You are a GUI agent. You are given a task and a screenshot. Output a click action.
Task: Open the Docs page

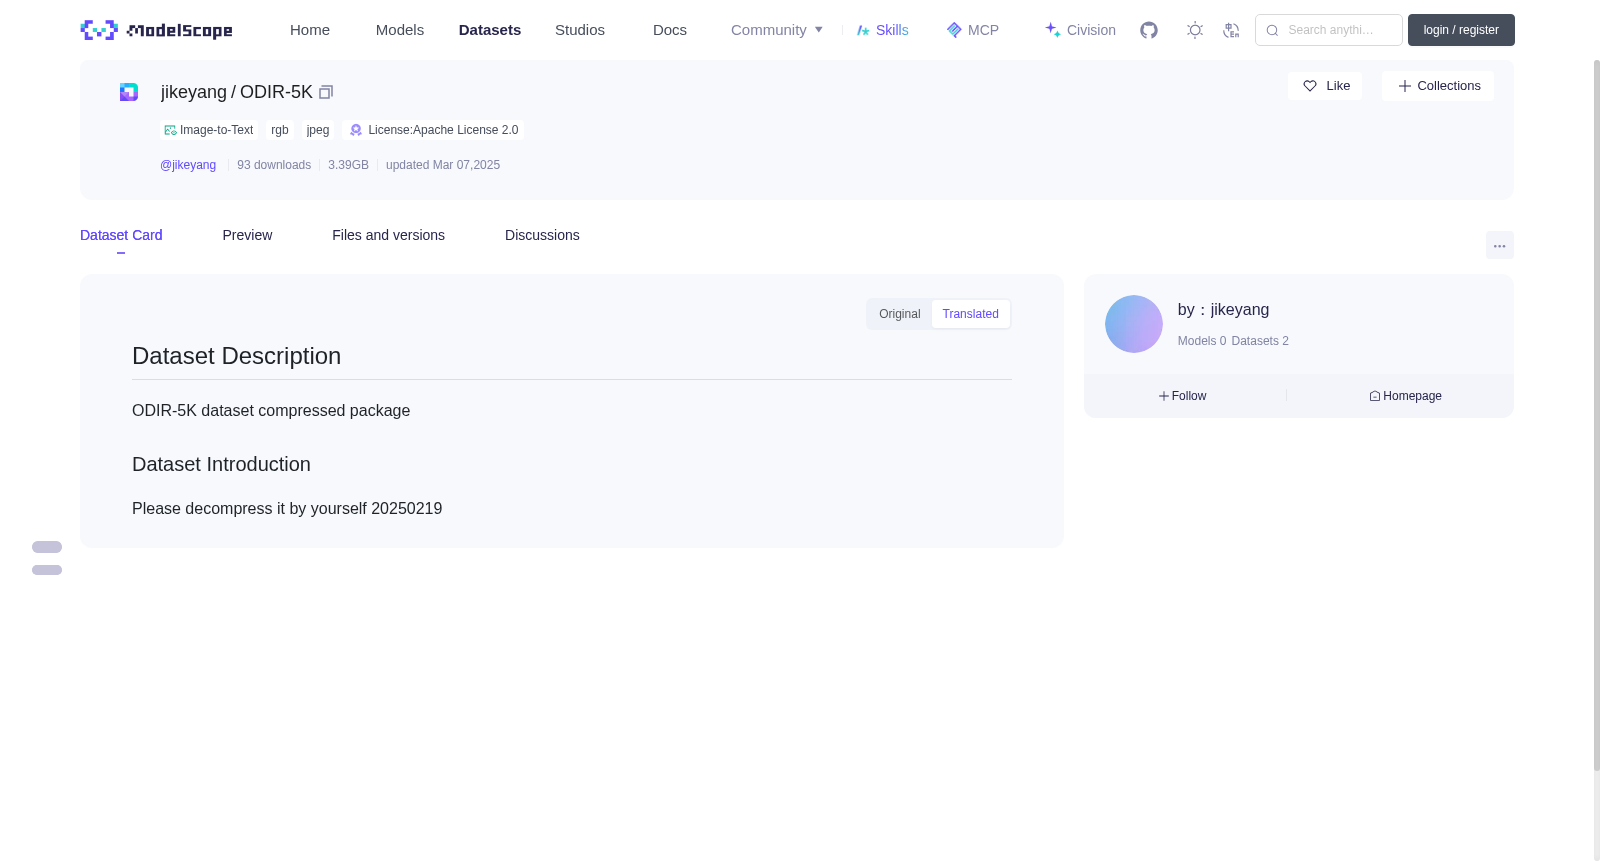670,30
